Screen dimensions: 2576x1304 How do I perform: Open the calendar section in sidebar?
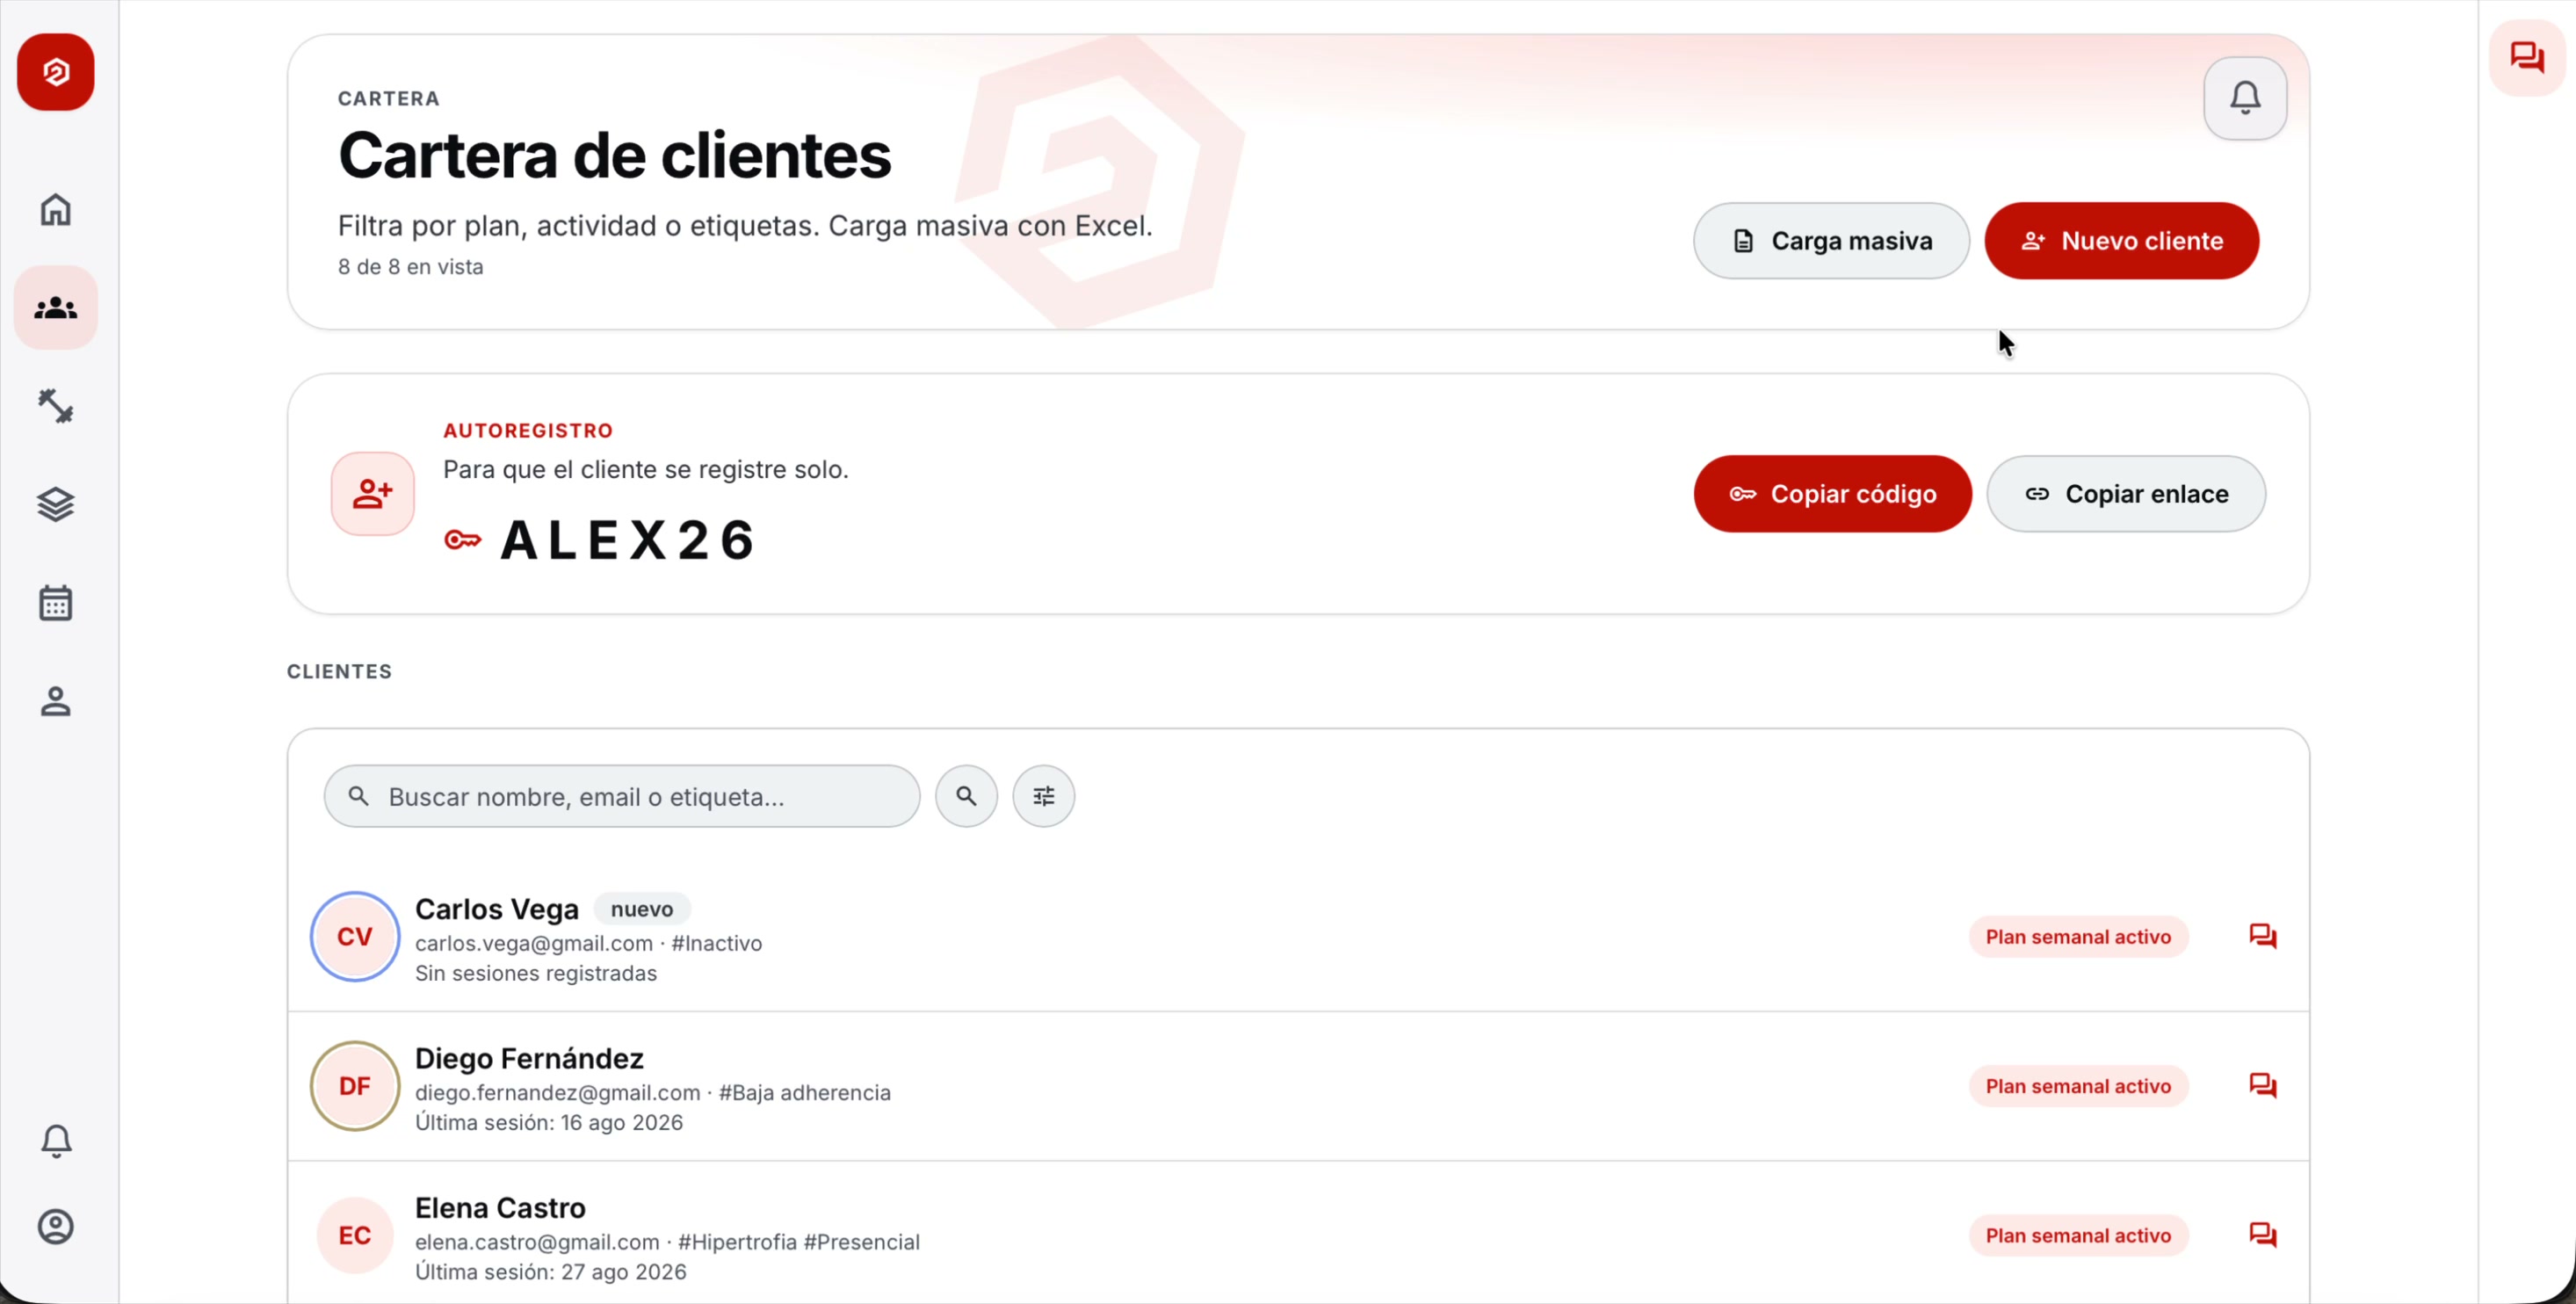[56, 603]
